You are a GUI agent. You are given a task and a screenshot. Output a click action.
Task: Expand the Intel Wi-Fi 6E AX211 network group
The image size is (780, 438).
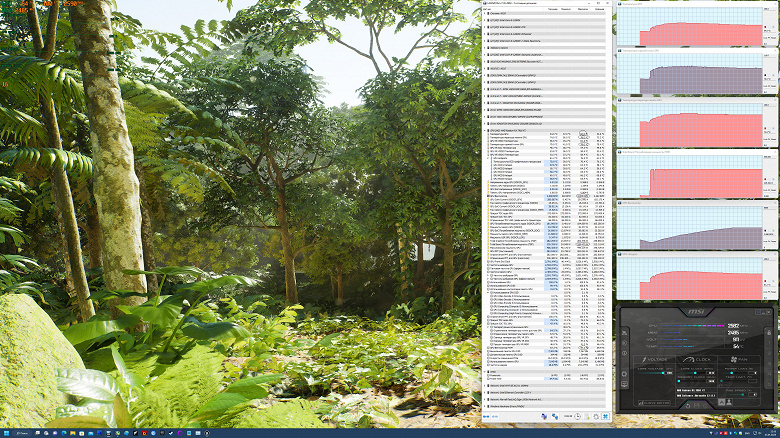click(x=485, y=386)
